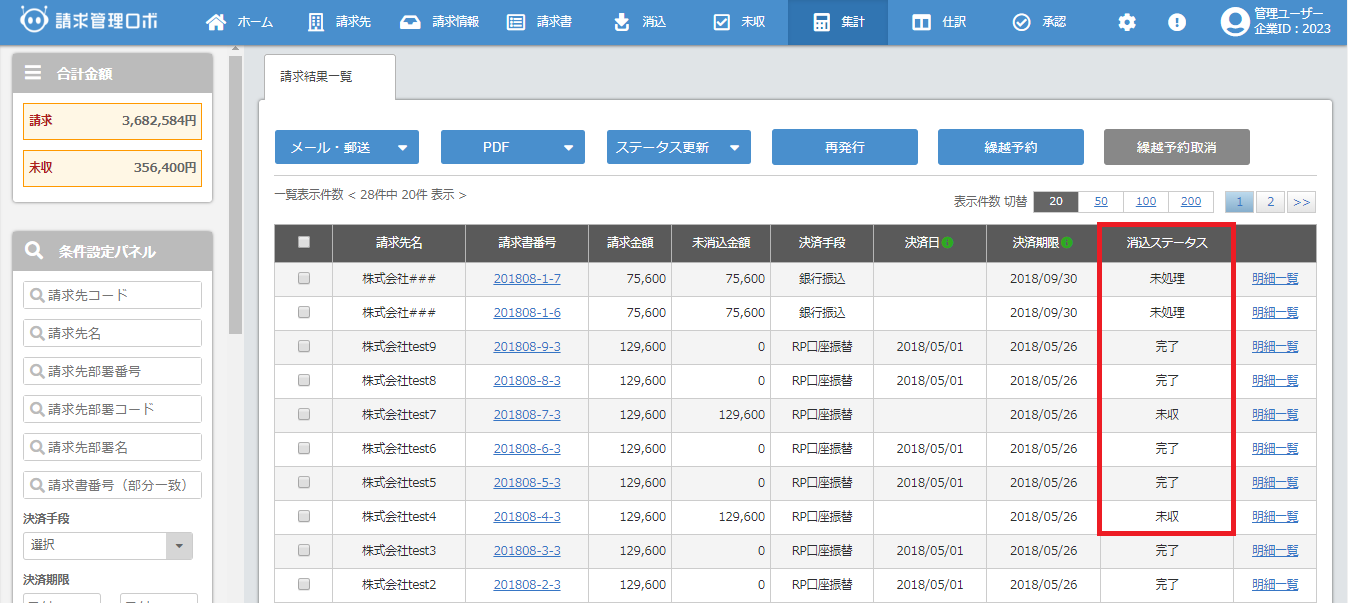Click the 条件設定パネル magnifier icon

pyautogui.click(x=33, y=251)
